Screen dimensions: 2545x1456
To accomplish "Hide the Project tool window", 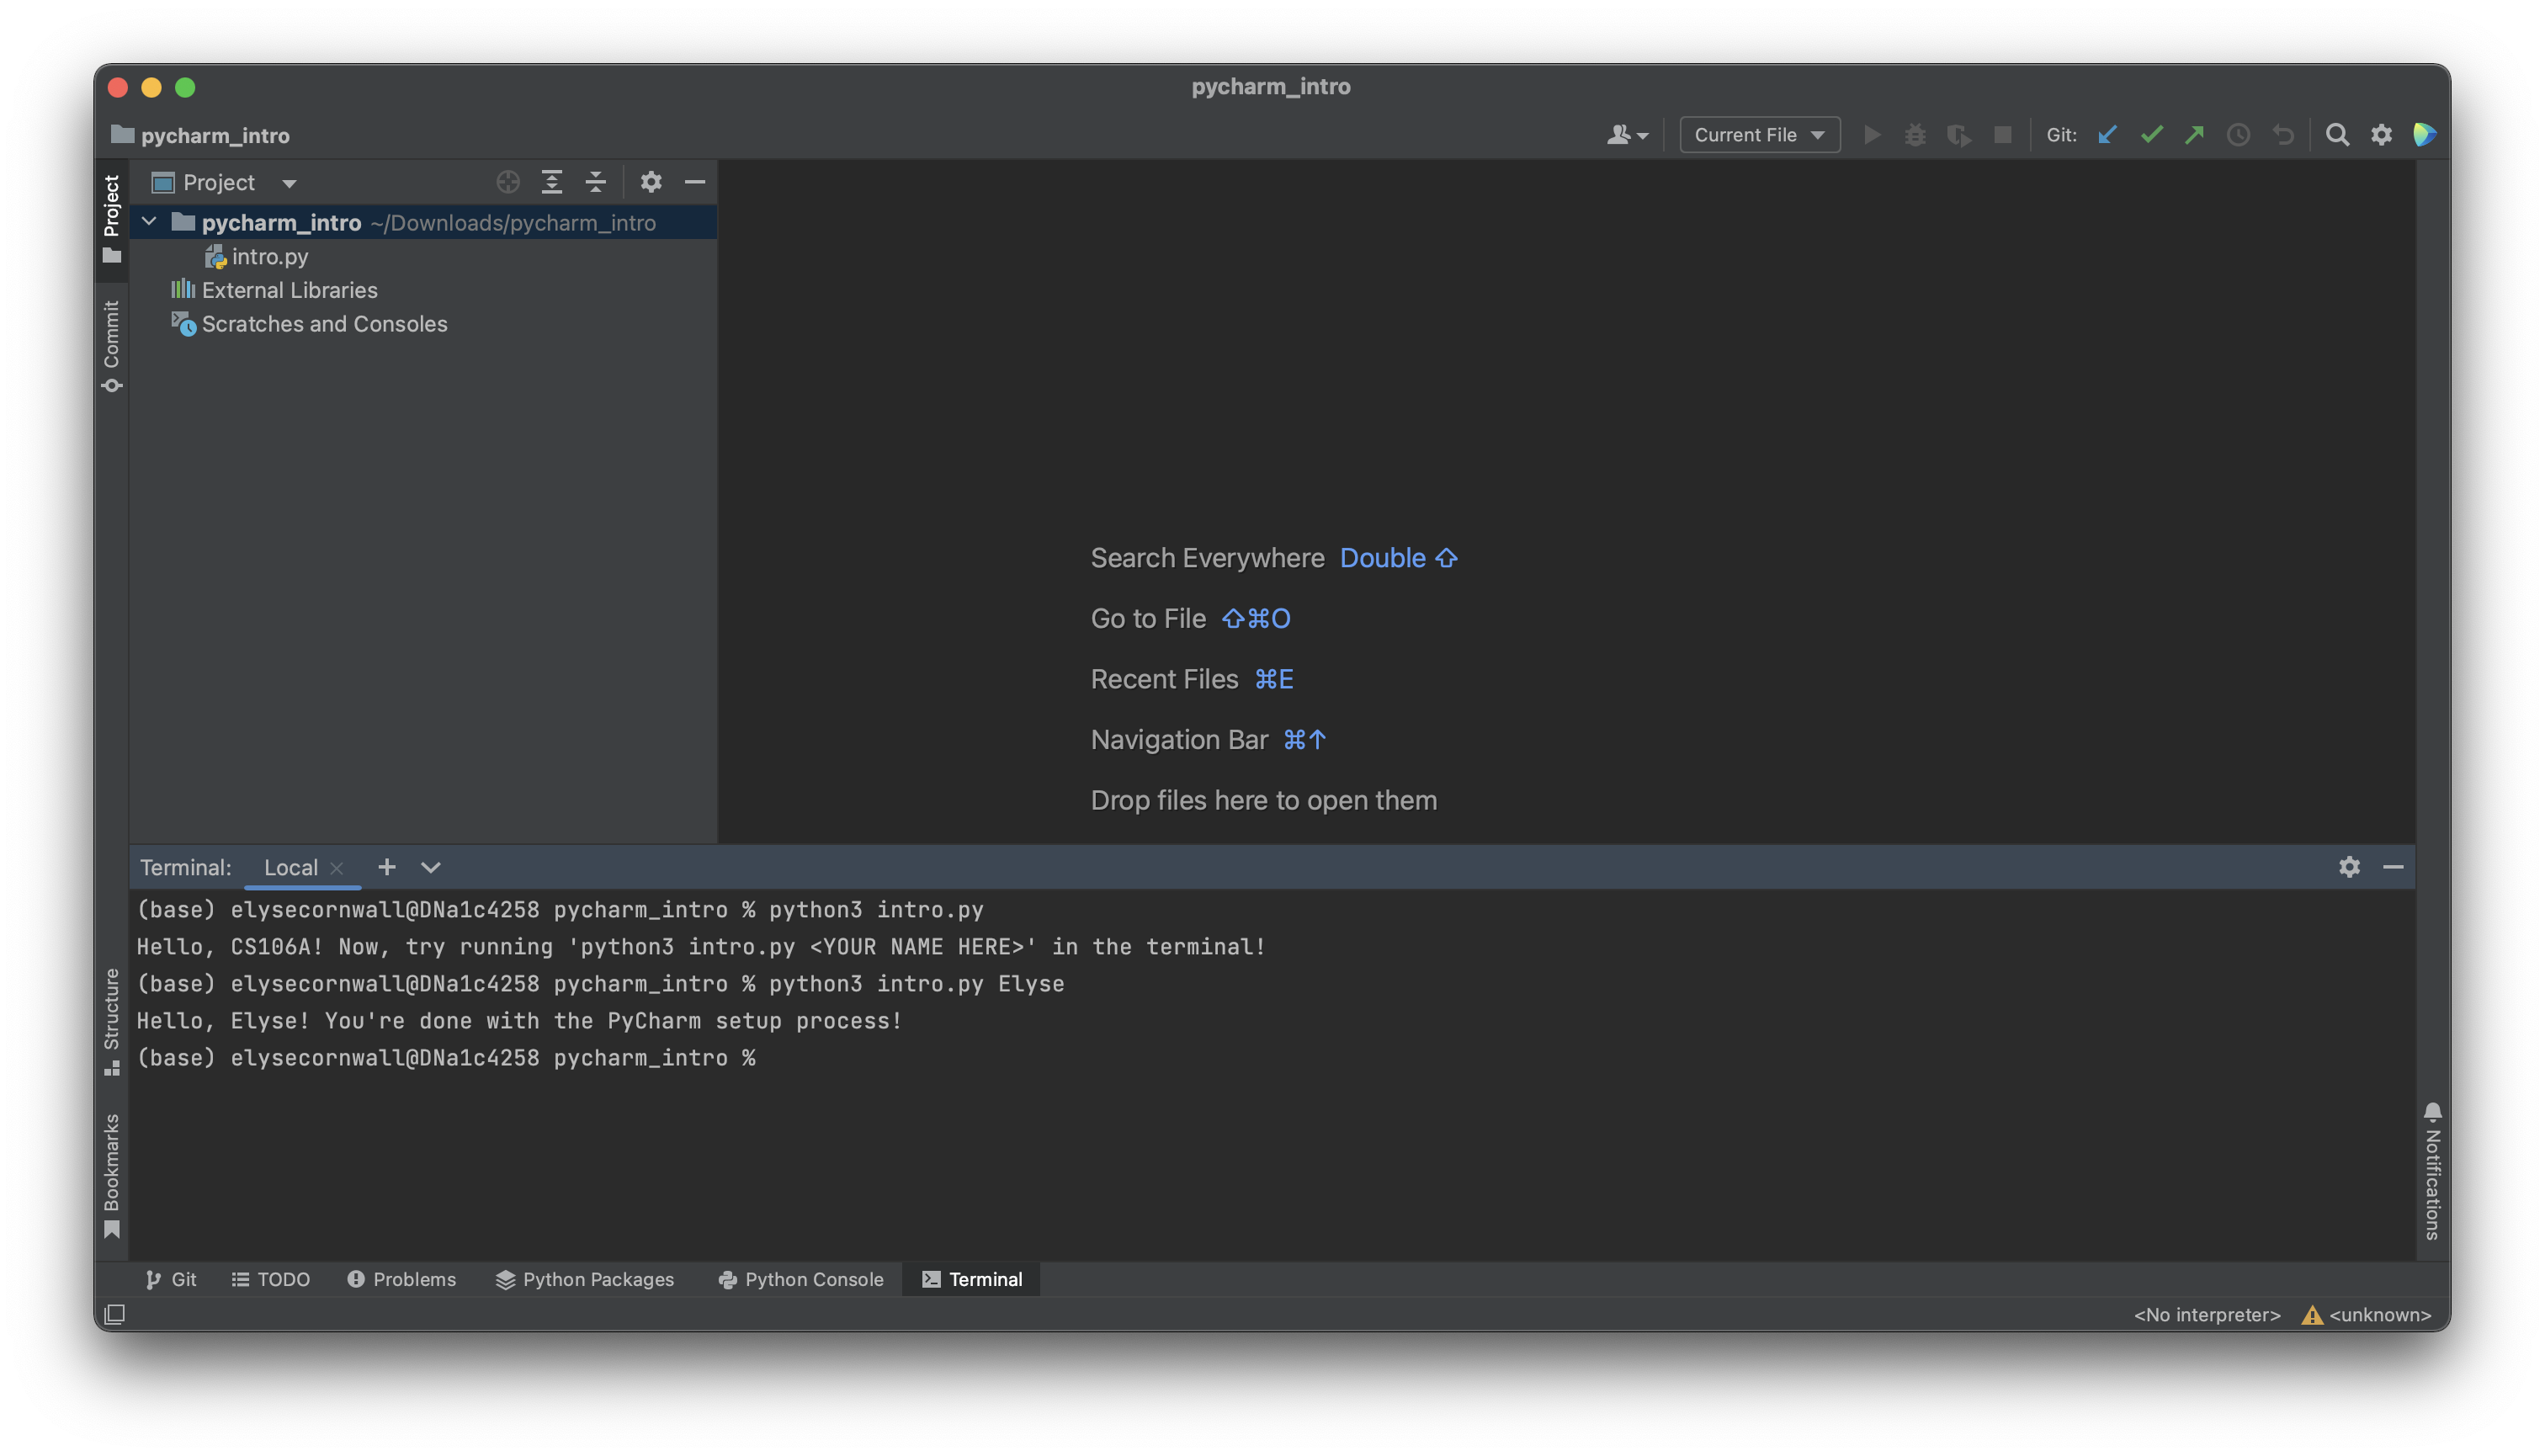I will (x=695, y=182).
